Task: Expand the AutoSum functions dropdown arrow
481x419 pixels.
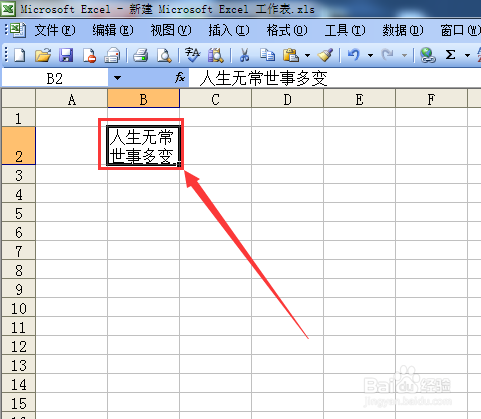Action: 467,55
